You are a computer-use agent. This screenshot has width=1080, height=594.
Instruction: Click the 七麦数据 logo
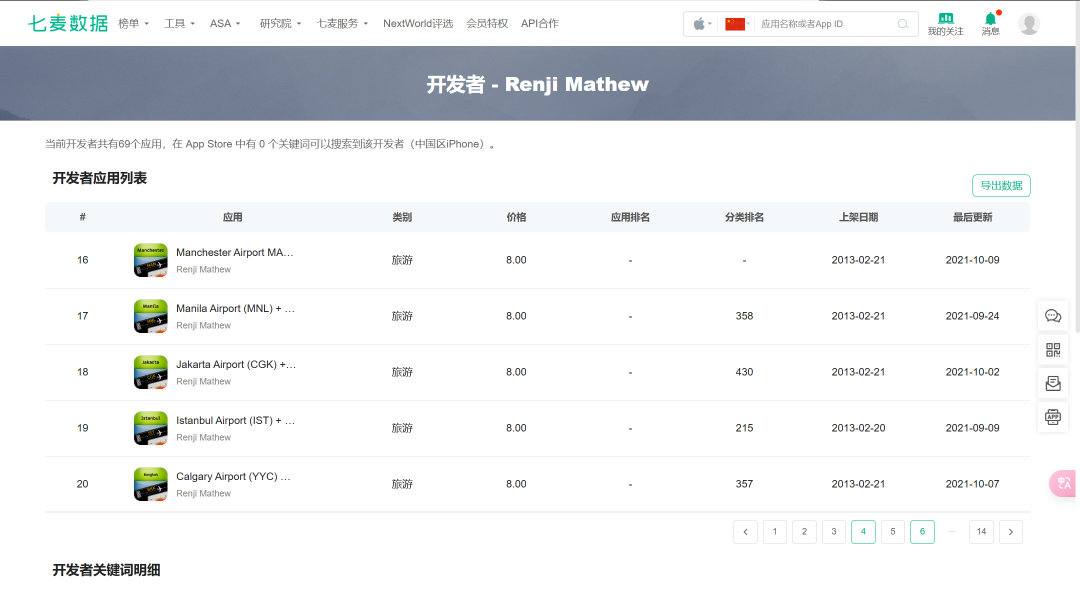click(x=68, y=23)
